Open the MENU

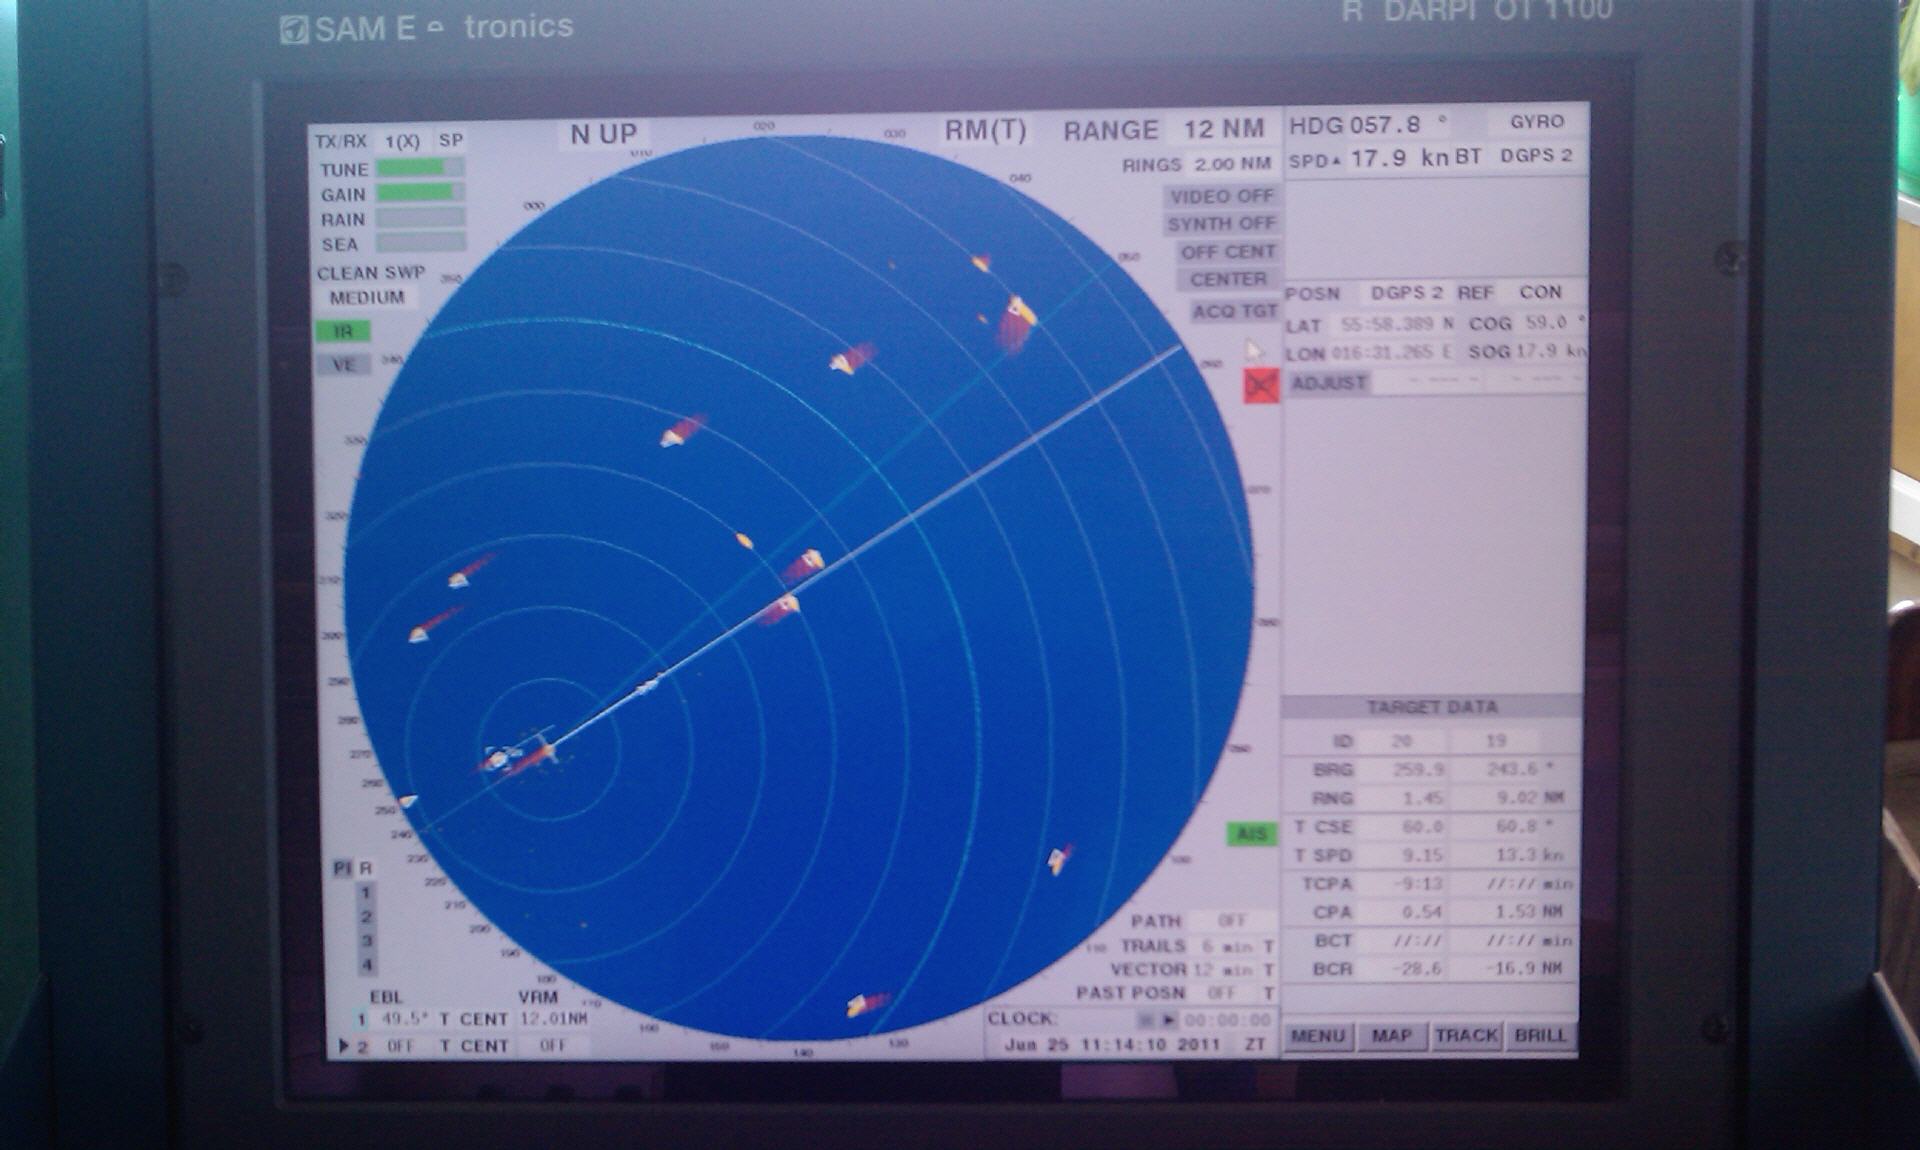(x=1317, y=1036)
